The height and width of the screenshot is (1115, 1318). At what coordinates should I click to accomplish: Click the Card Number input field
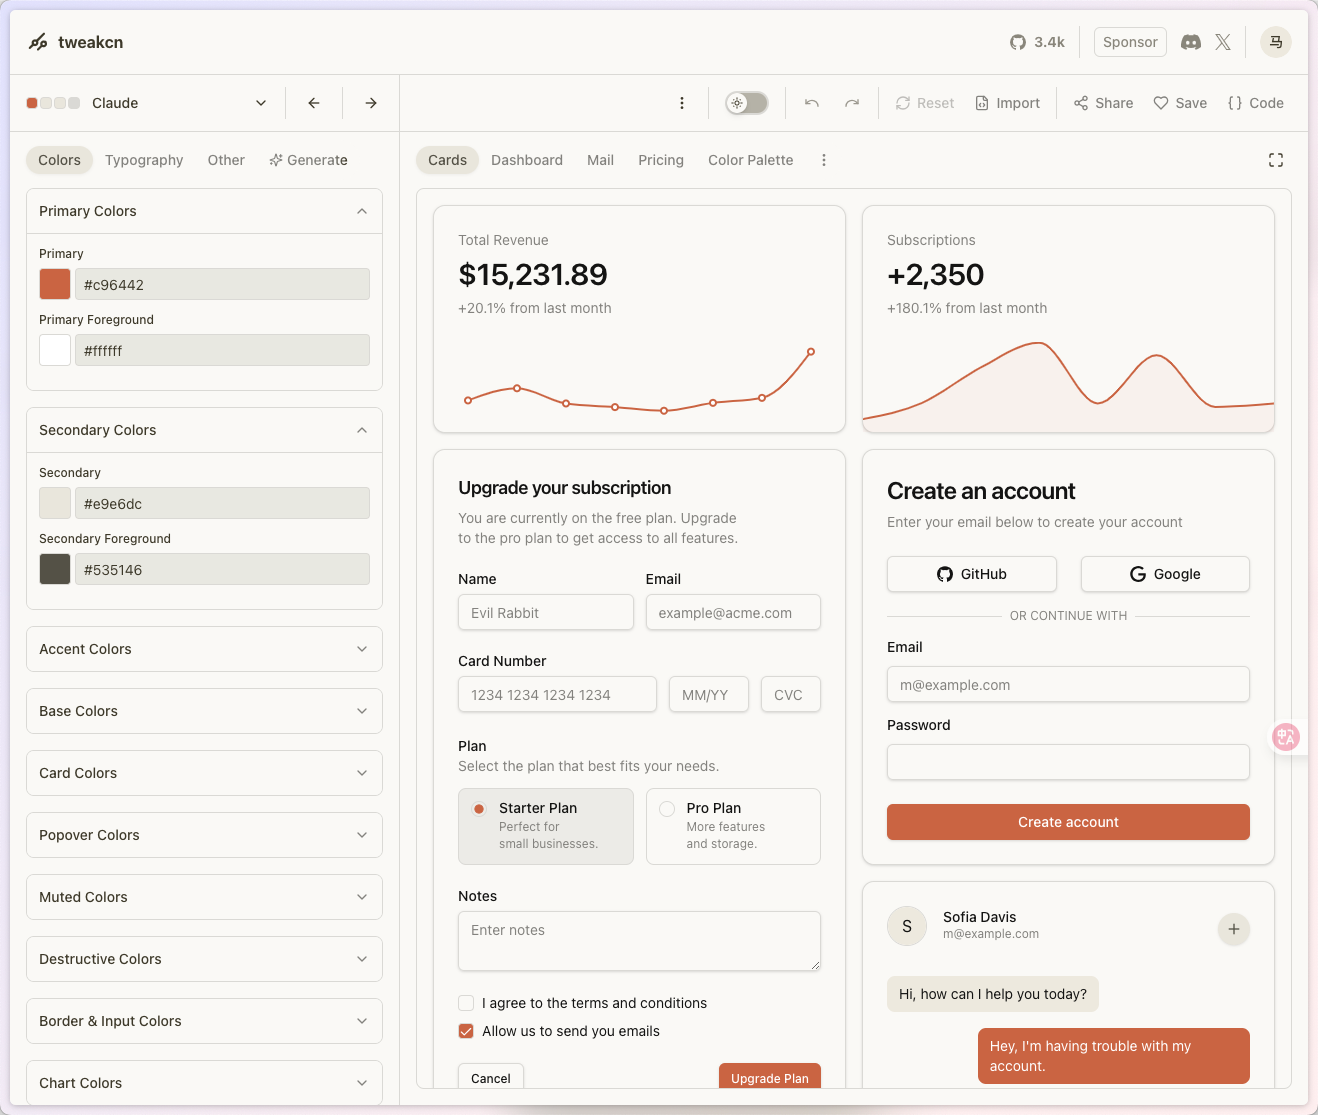(557, 695)
